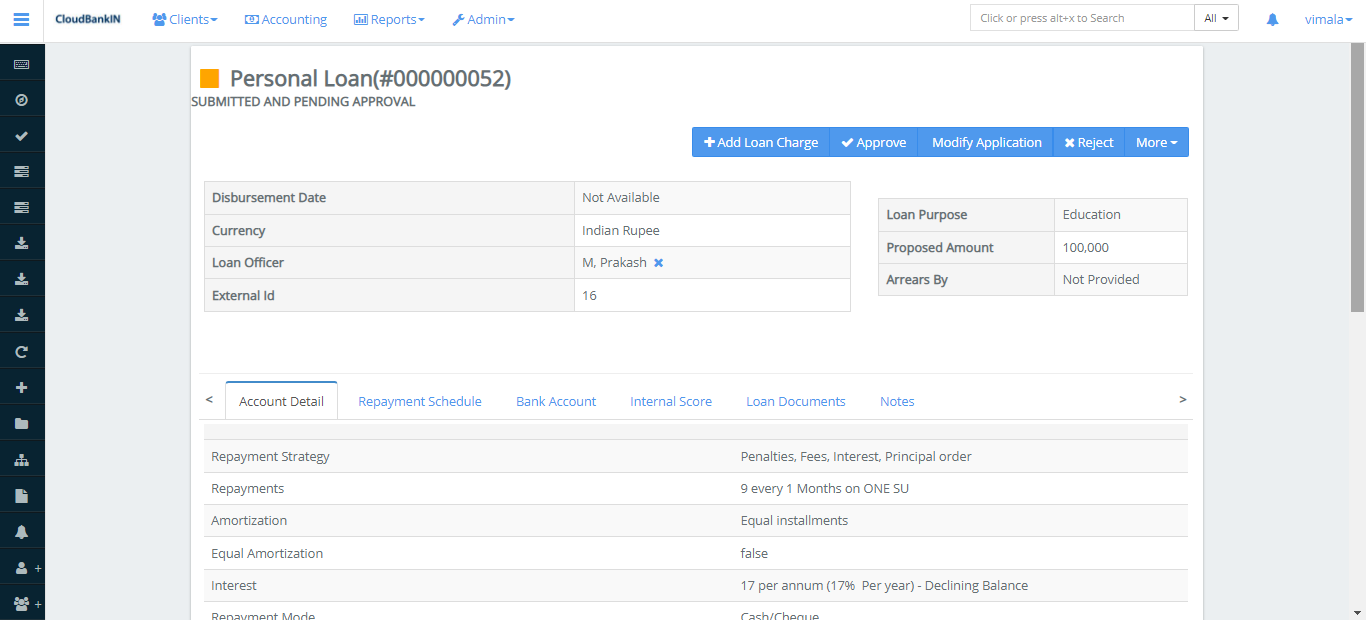Select the add-group icon at sidebar bottom
The width and height of the screenshot is (1366, 620).
[21, 603]
